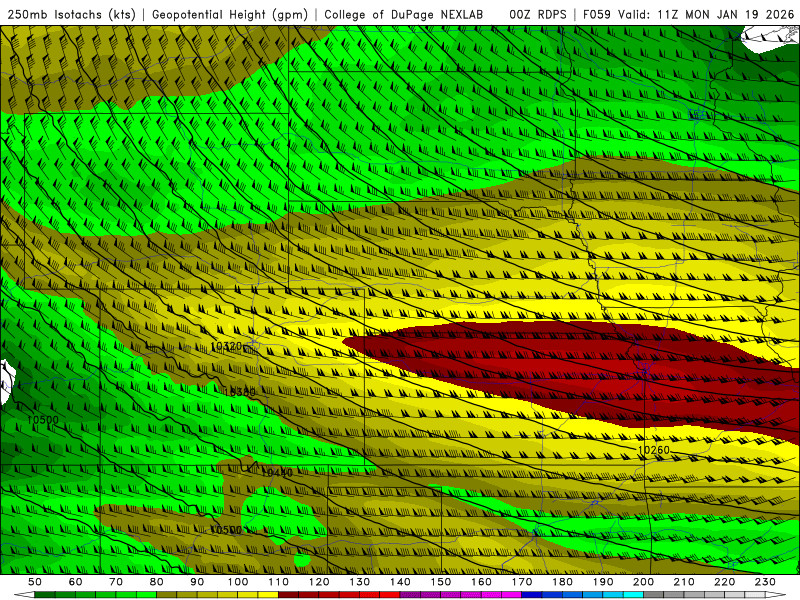Click the 220 value on the color scale
The width and height of the screenshot is (800, 600).
point(724,582)
